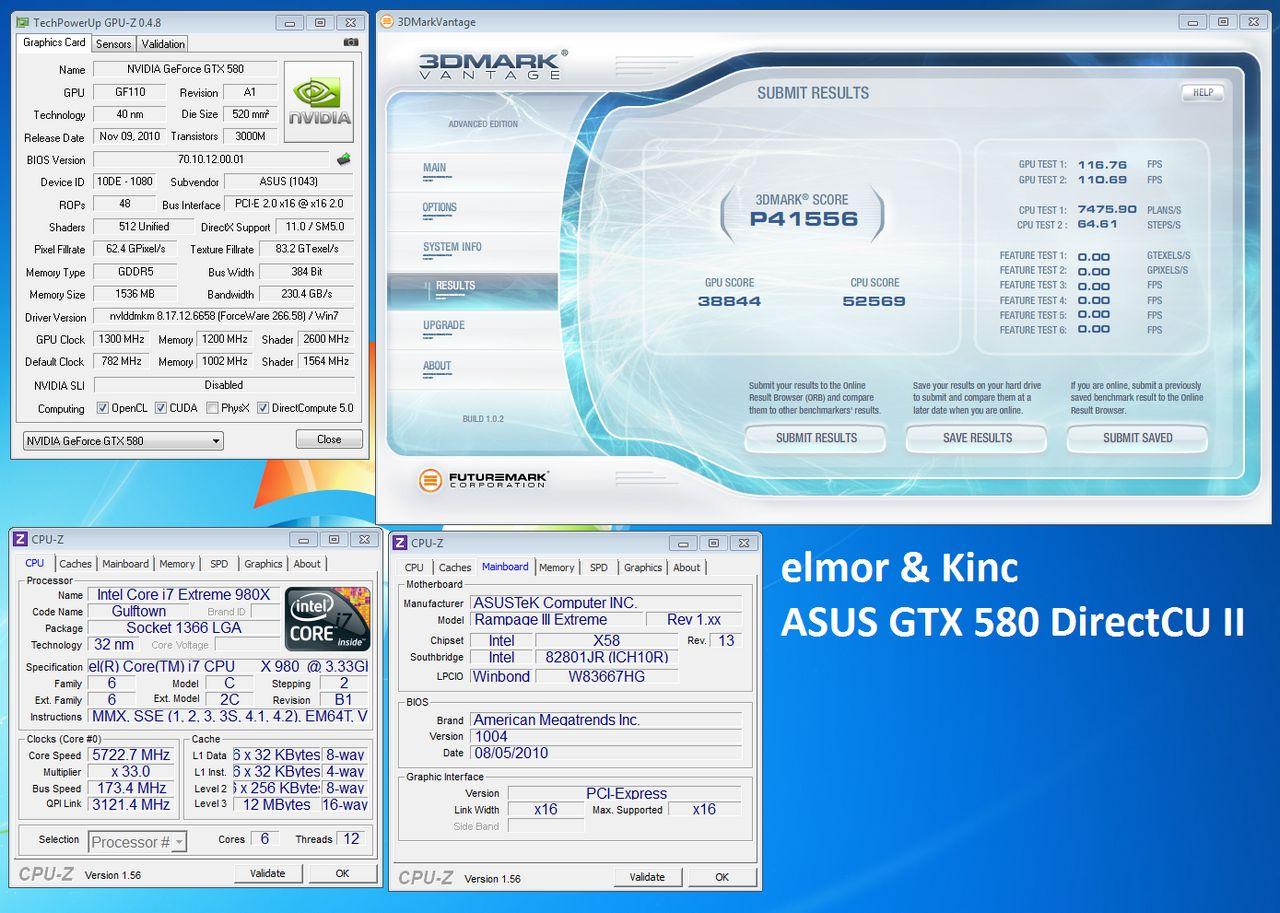1280x913 pixels.
Task: Click Validate in the CPU-Z Mainboard window
Action: click(x=647, y=877)
